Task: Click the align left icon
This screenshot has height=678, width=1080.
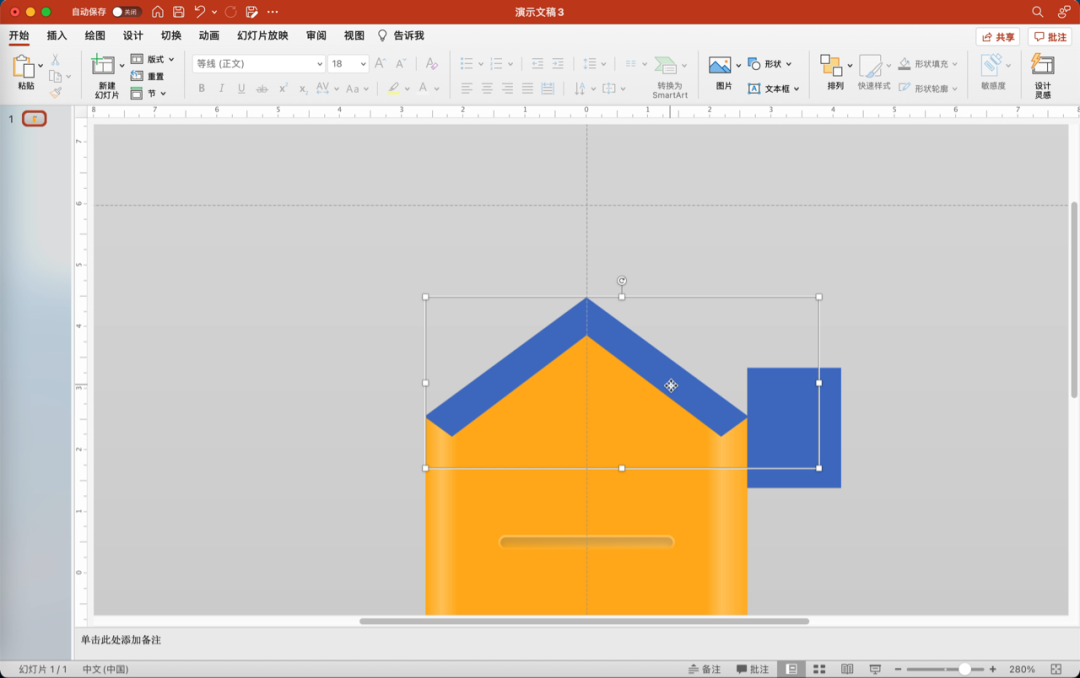Action: point(466,88)
